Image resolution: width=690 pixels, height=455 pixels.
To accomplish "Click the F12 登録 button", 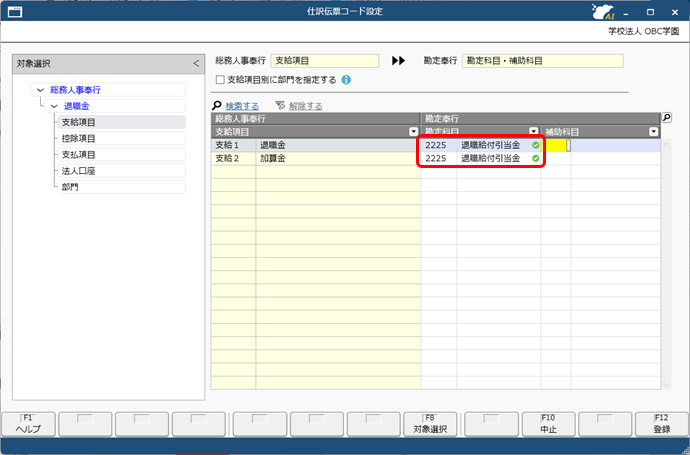I will tap(661, 424).
